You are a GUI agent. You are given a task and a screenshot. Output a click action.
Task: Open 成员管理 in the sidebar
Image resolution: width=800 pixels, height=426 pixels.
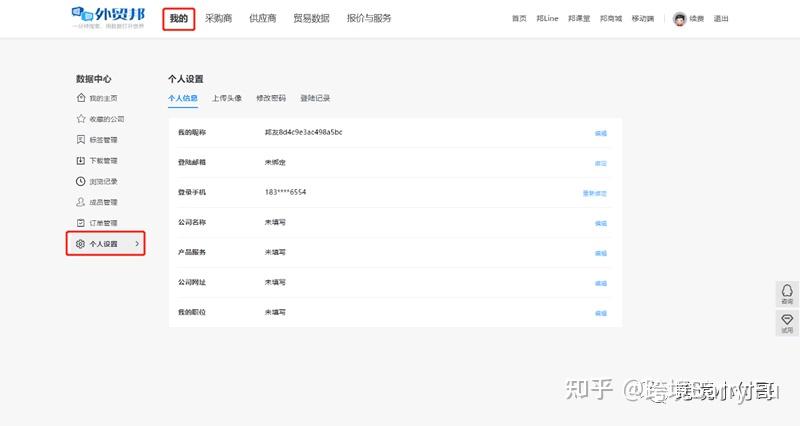(104, 203)
